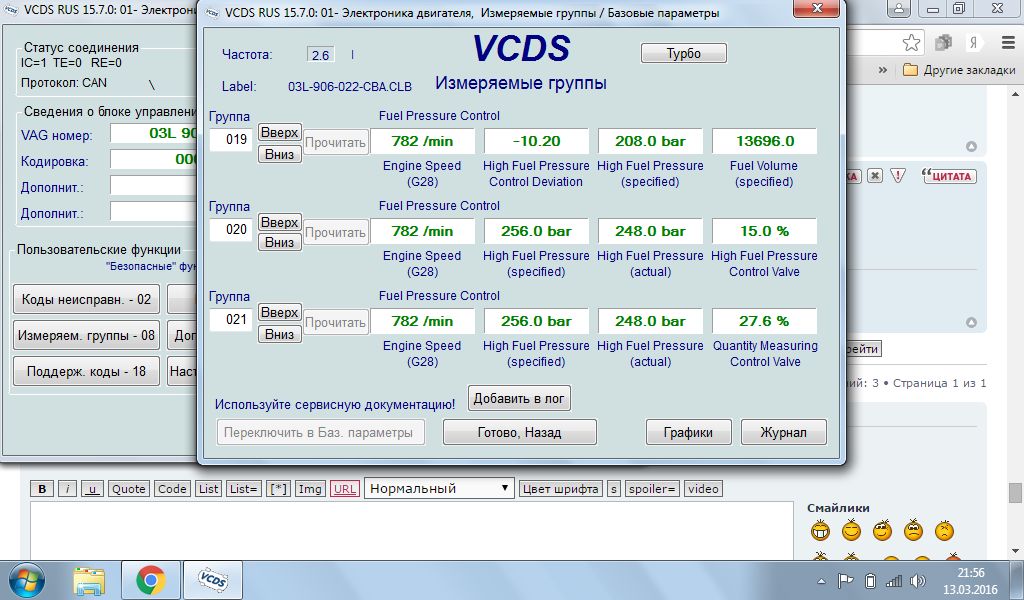Viewport: 1024px width, 600px height.
Task: Toggle italic i formatting button
Action: [x=67, y=489]
